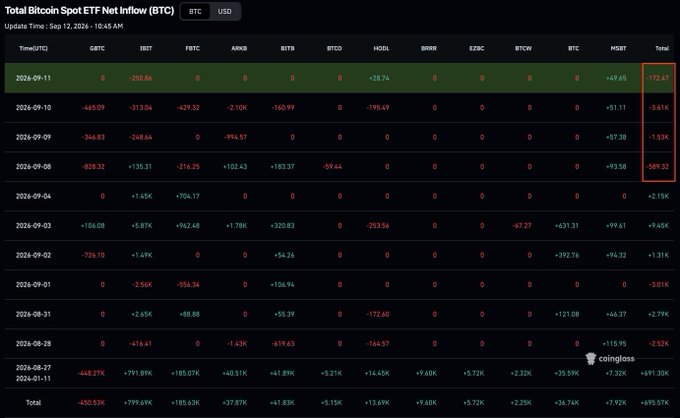This screenshot has width=680, height=418.
Task: Click the MSBT value +57.38
Action: pos(616,137)
